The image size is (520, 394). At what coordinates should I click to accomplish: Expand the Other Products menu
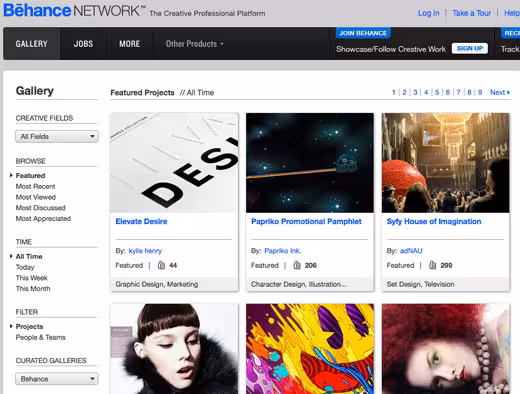[194, 44]
